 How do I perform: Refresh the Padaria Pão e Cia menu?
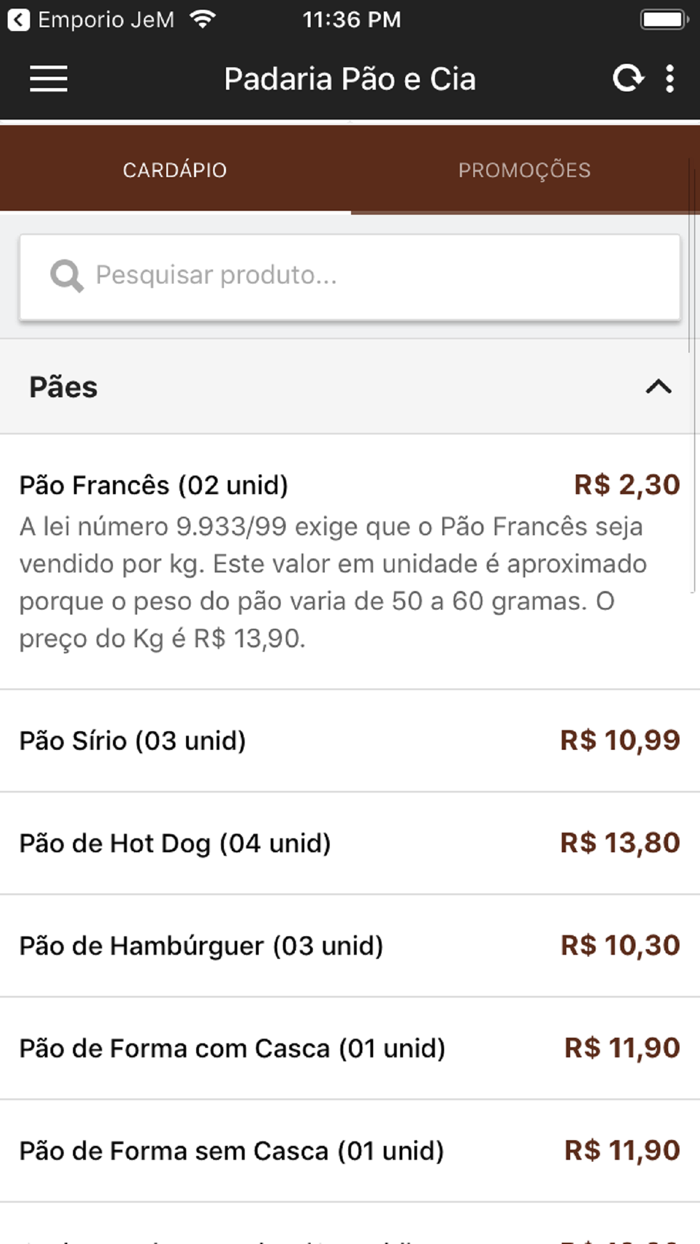[x=627, y=78]
